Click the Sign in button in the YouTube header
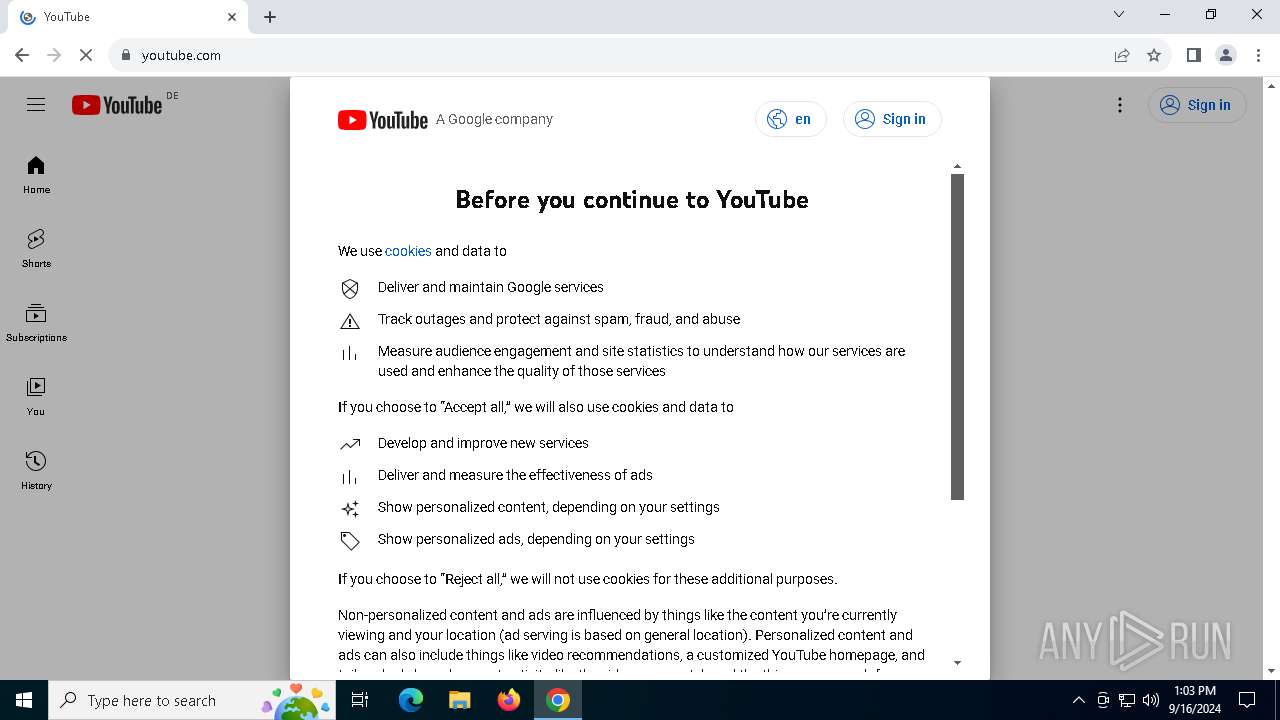The height and width of the screenshot is (720, 1280). 1197,105
